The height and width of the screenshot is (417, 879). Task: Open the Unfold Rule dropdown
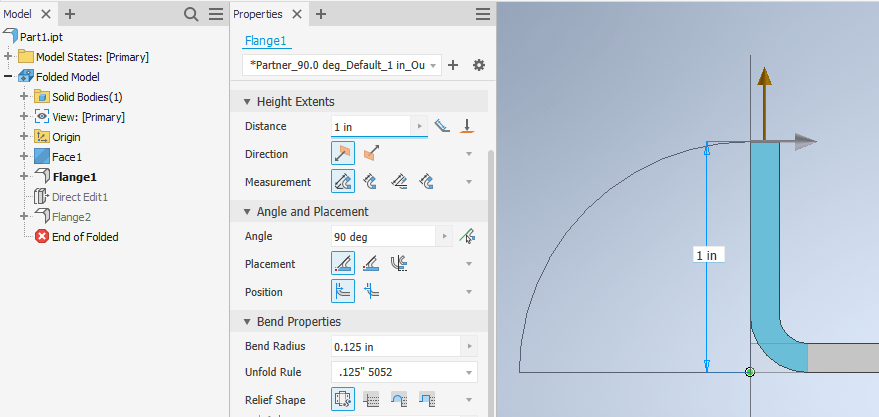click(404, 372)
